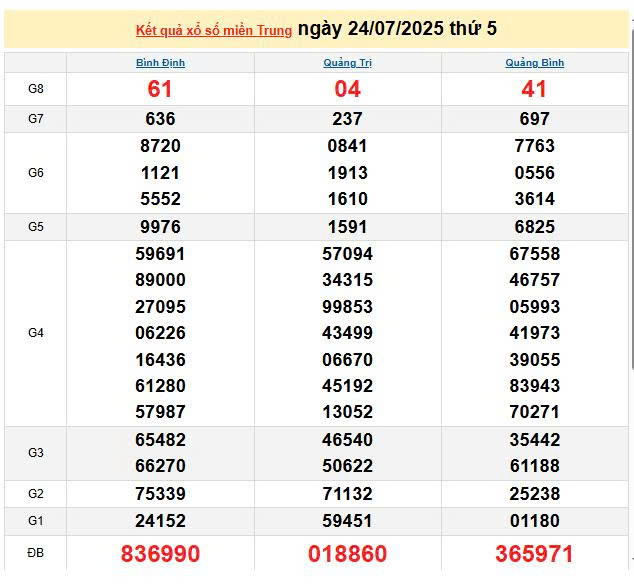Open the Kết quả xổ số miền Trung link

[213, 30]
